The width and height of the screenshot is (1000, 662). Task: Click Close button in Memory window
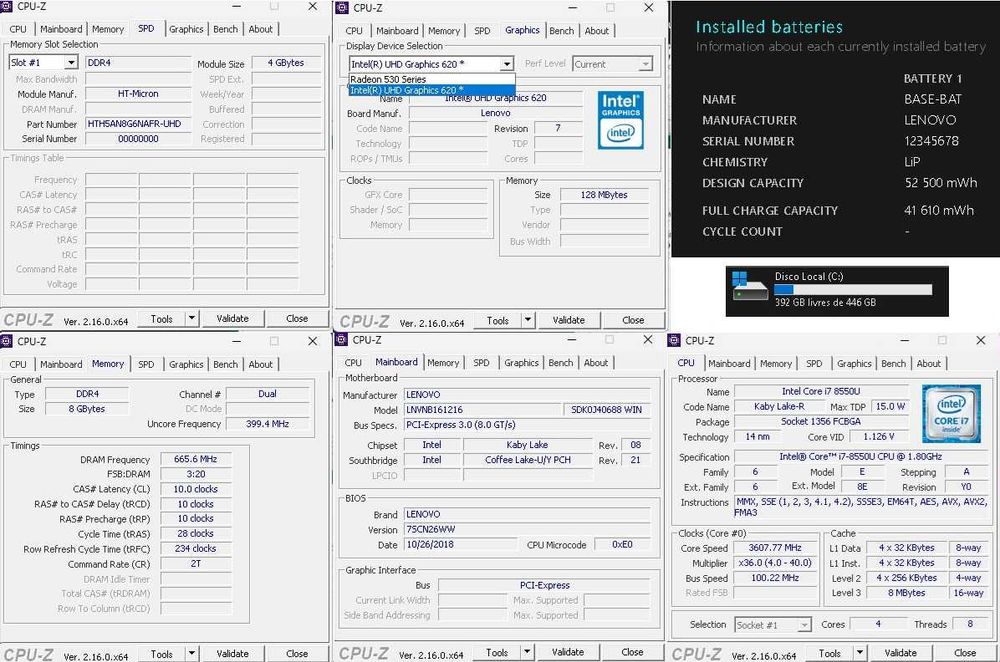point(297,653)
